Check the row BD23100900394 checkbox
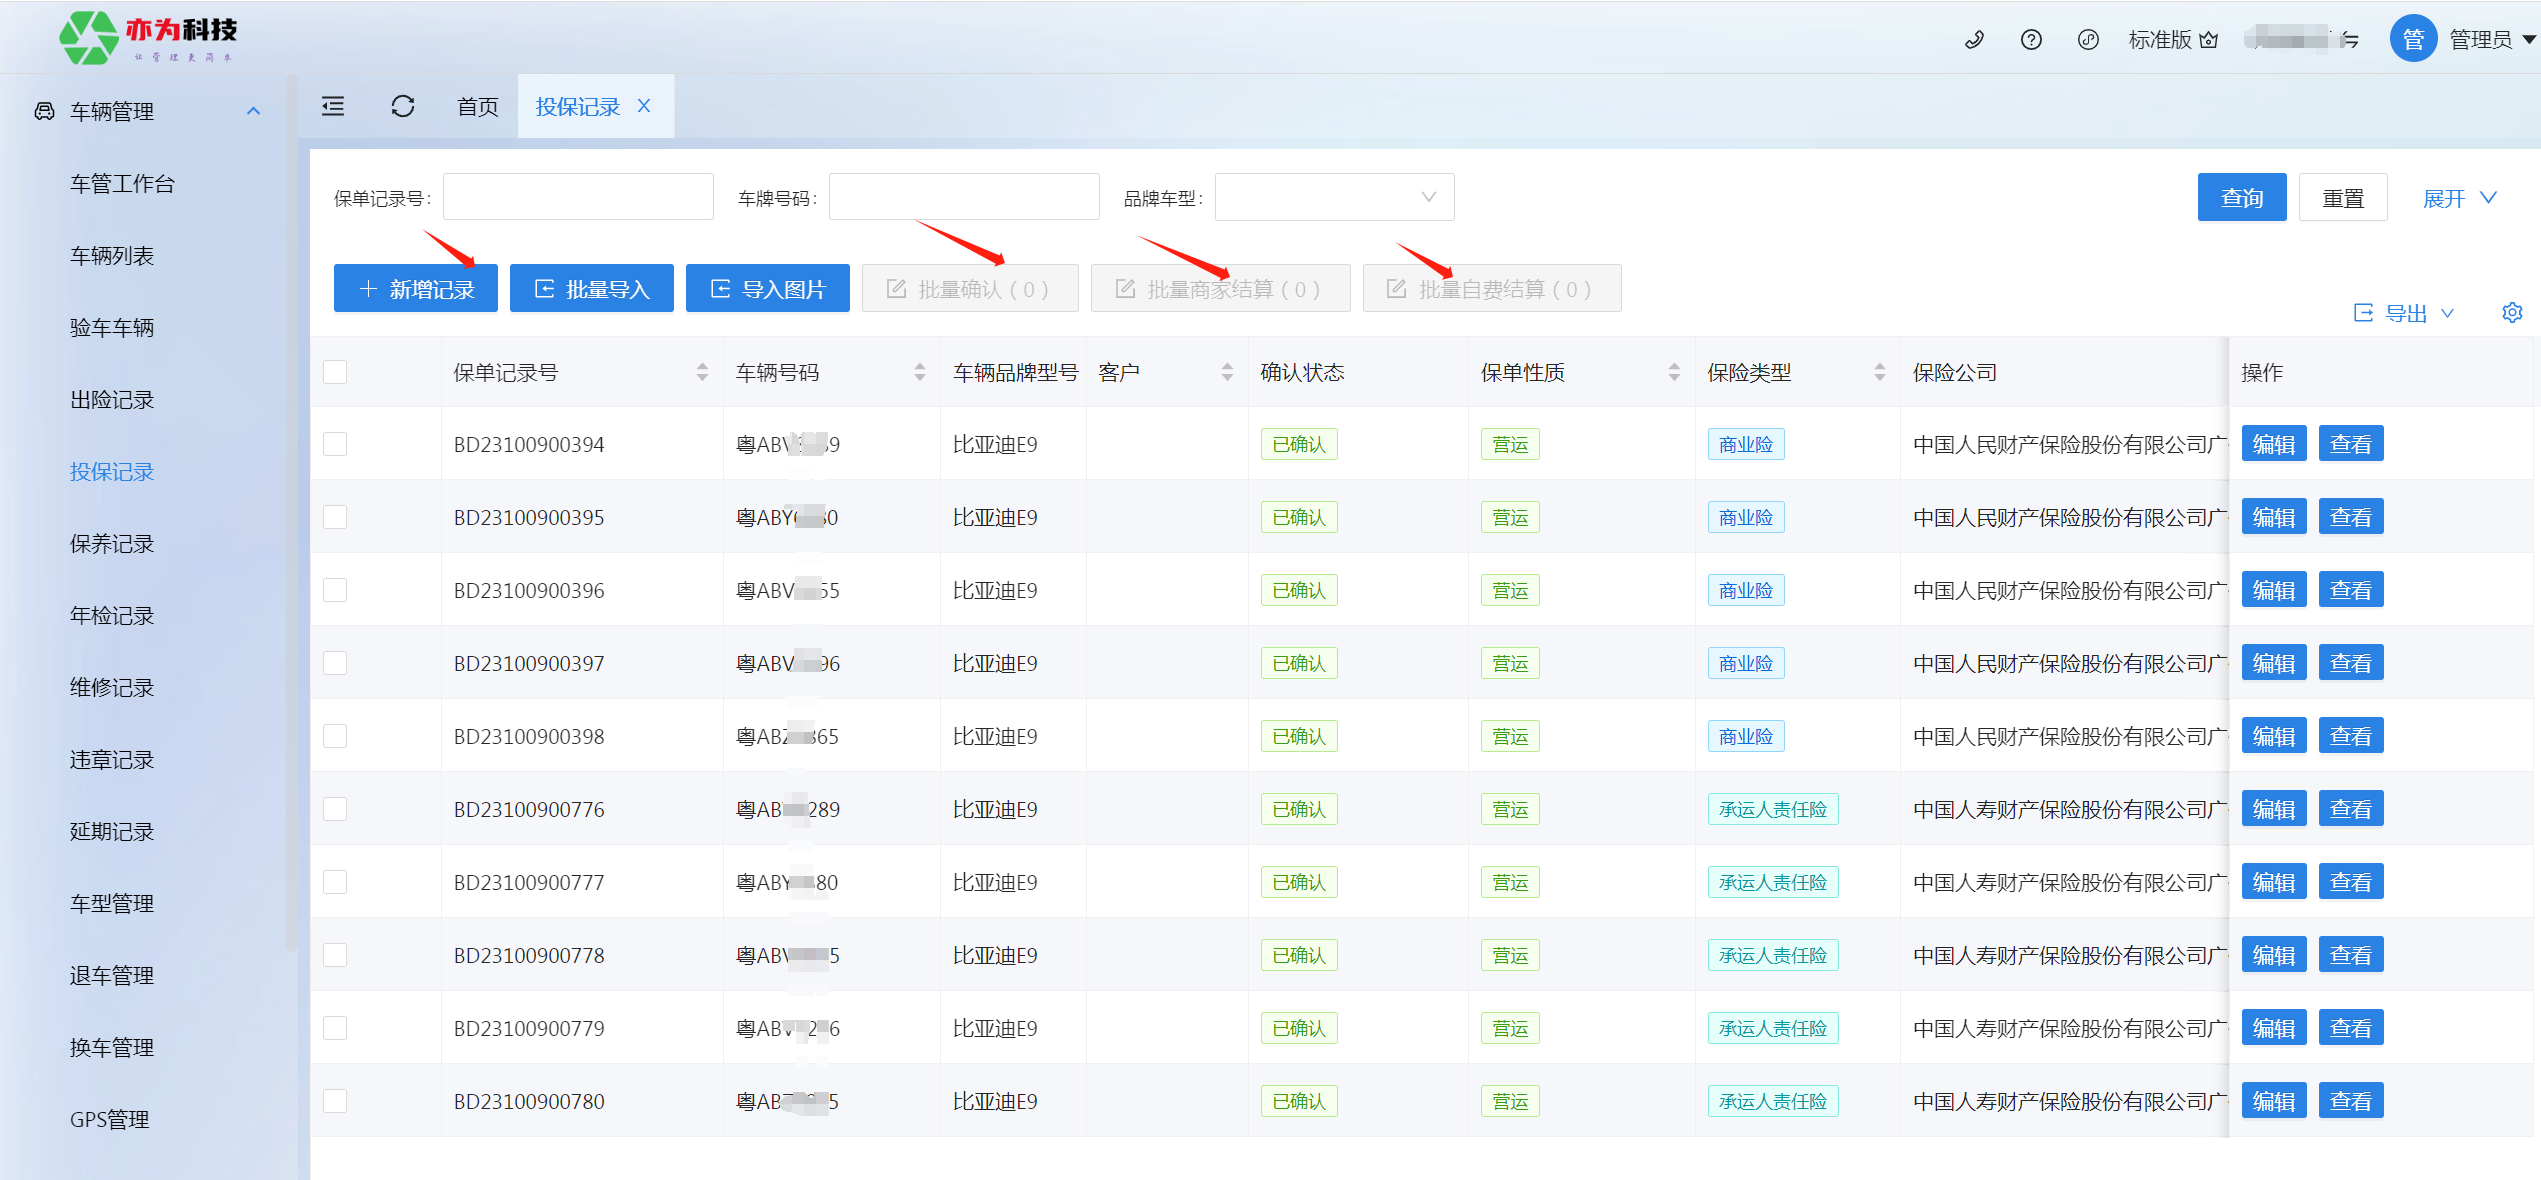This screenshot has height=1180, width=2541. 335,444
